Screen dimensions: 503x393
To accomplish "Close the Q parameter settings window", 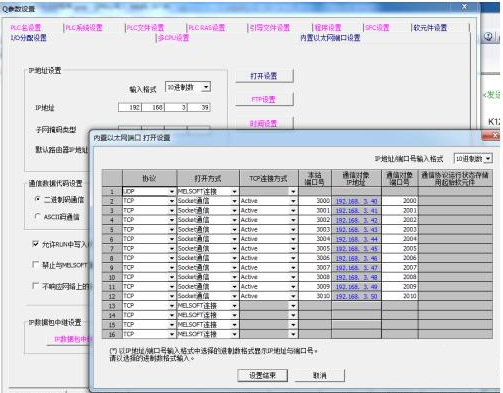I will [x=464, y=7].
